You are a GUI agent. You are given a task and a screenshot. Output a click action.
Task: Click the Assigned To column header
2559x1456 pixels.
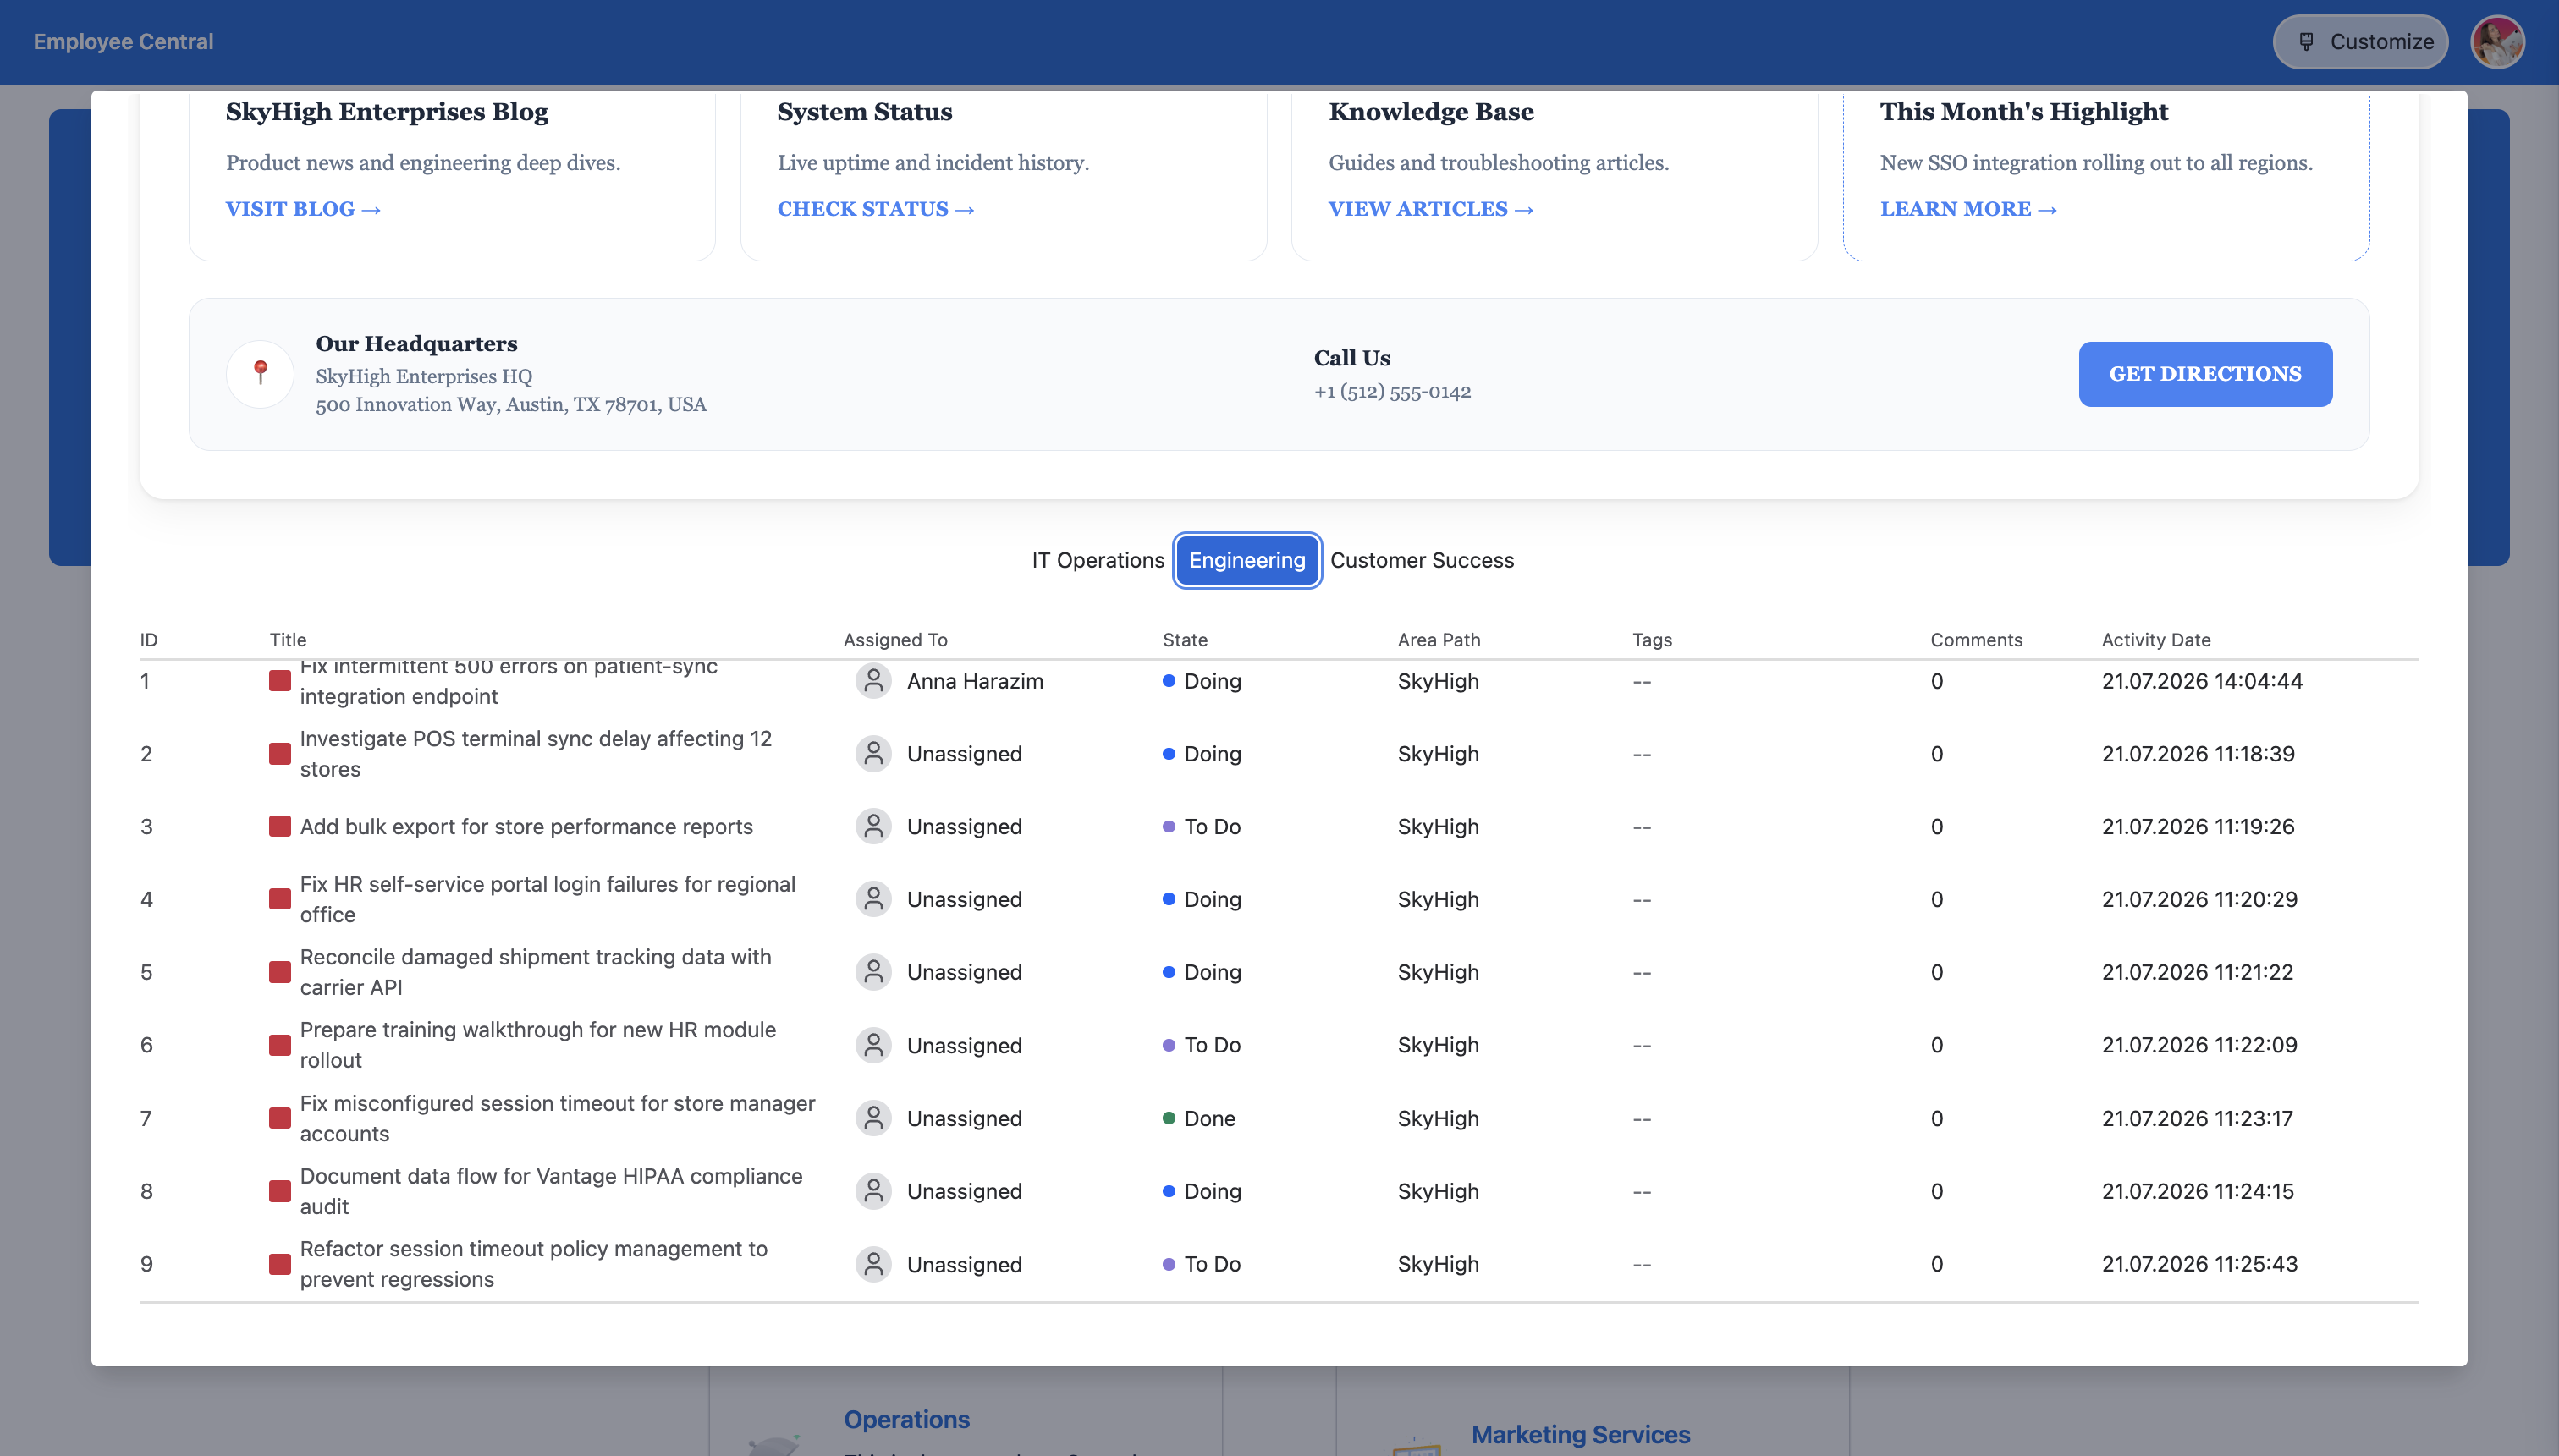pyautogui.click(x=895, y=640)
